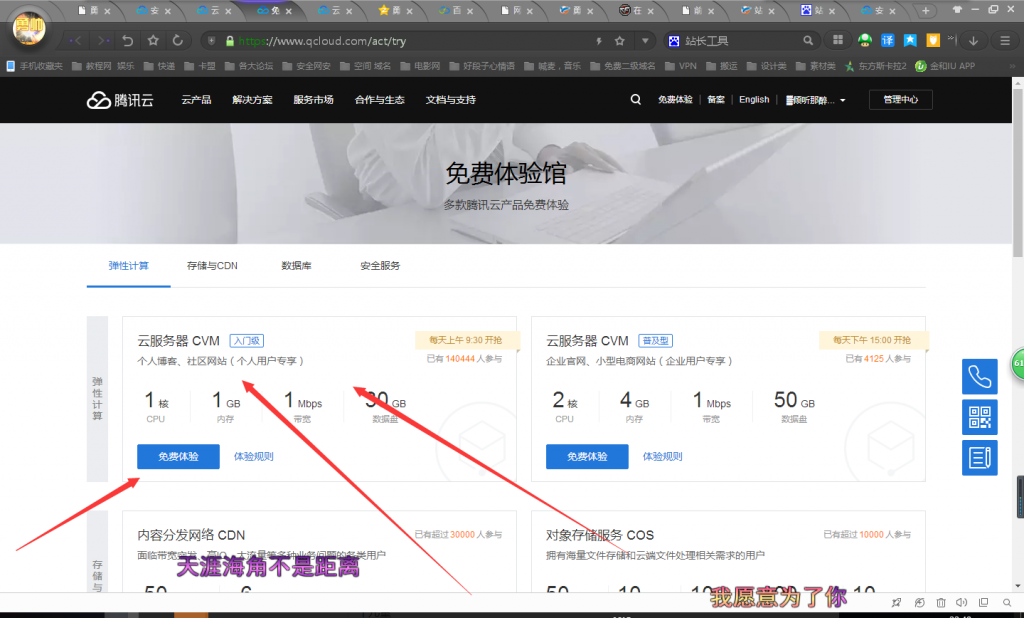Click the trash icon in bottom status bar
Viewport: 1024px width, 618px height.
940,602
